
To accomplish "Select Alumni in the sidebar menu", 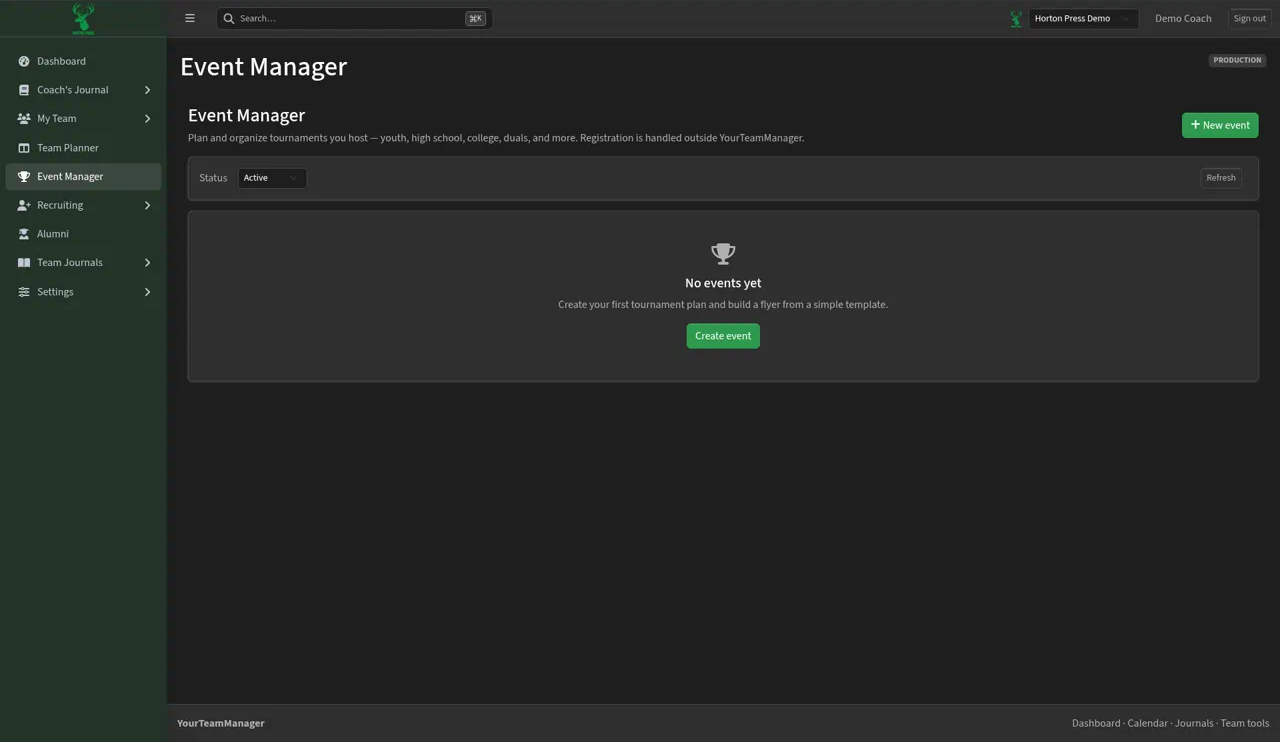I will (x=83, y=234).
